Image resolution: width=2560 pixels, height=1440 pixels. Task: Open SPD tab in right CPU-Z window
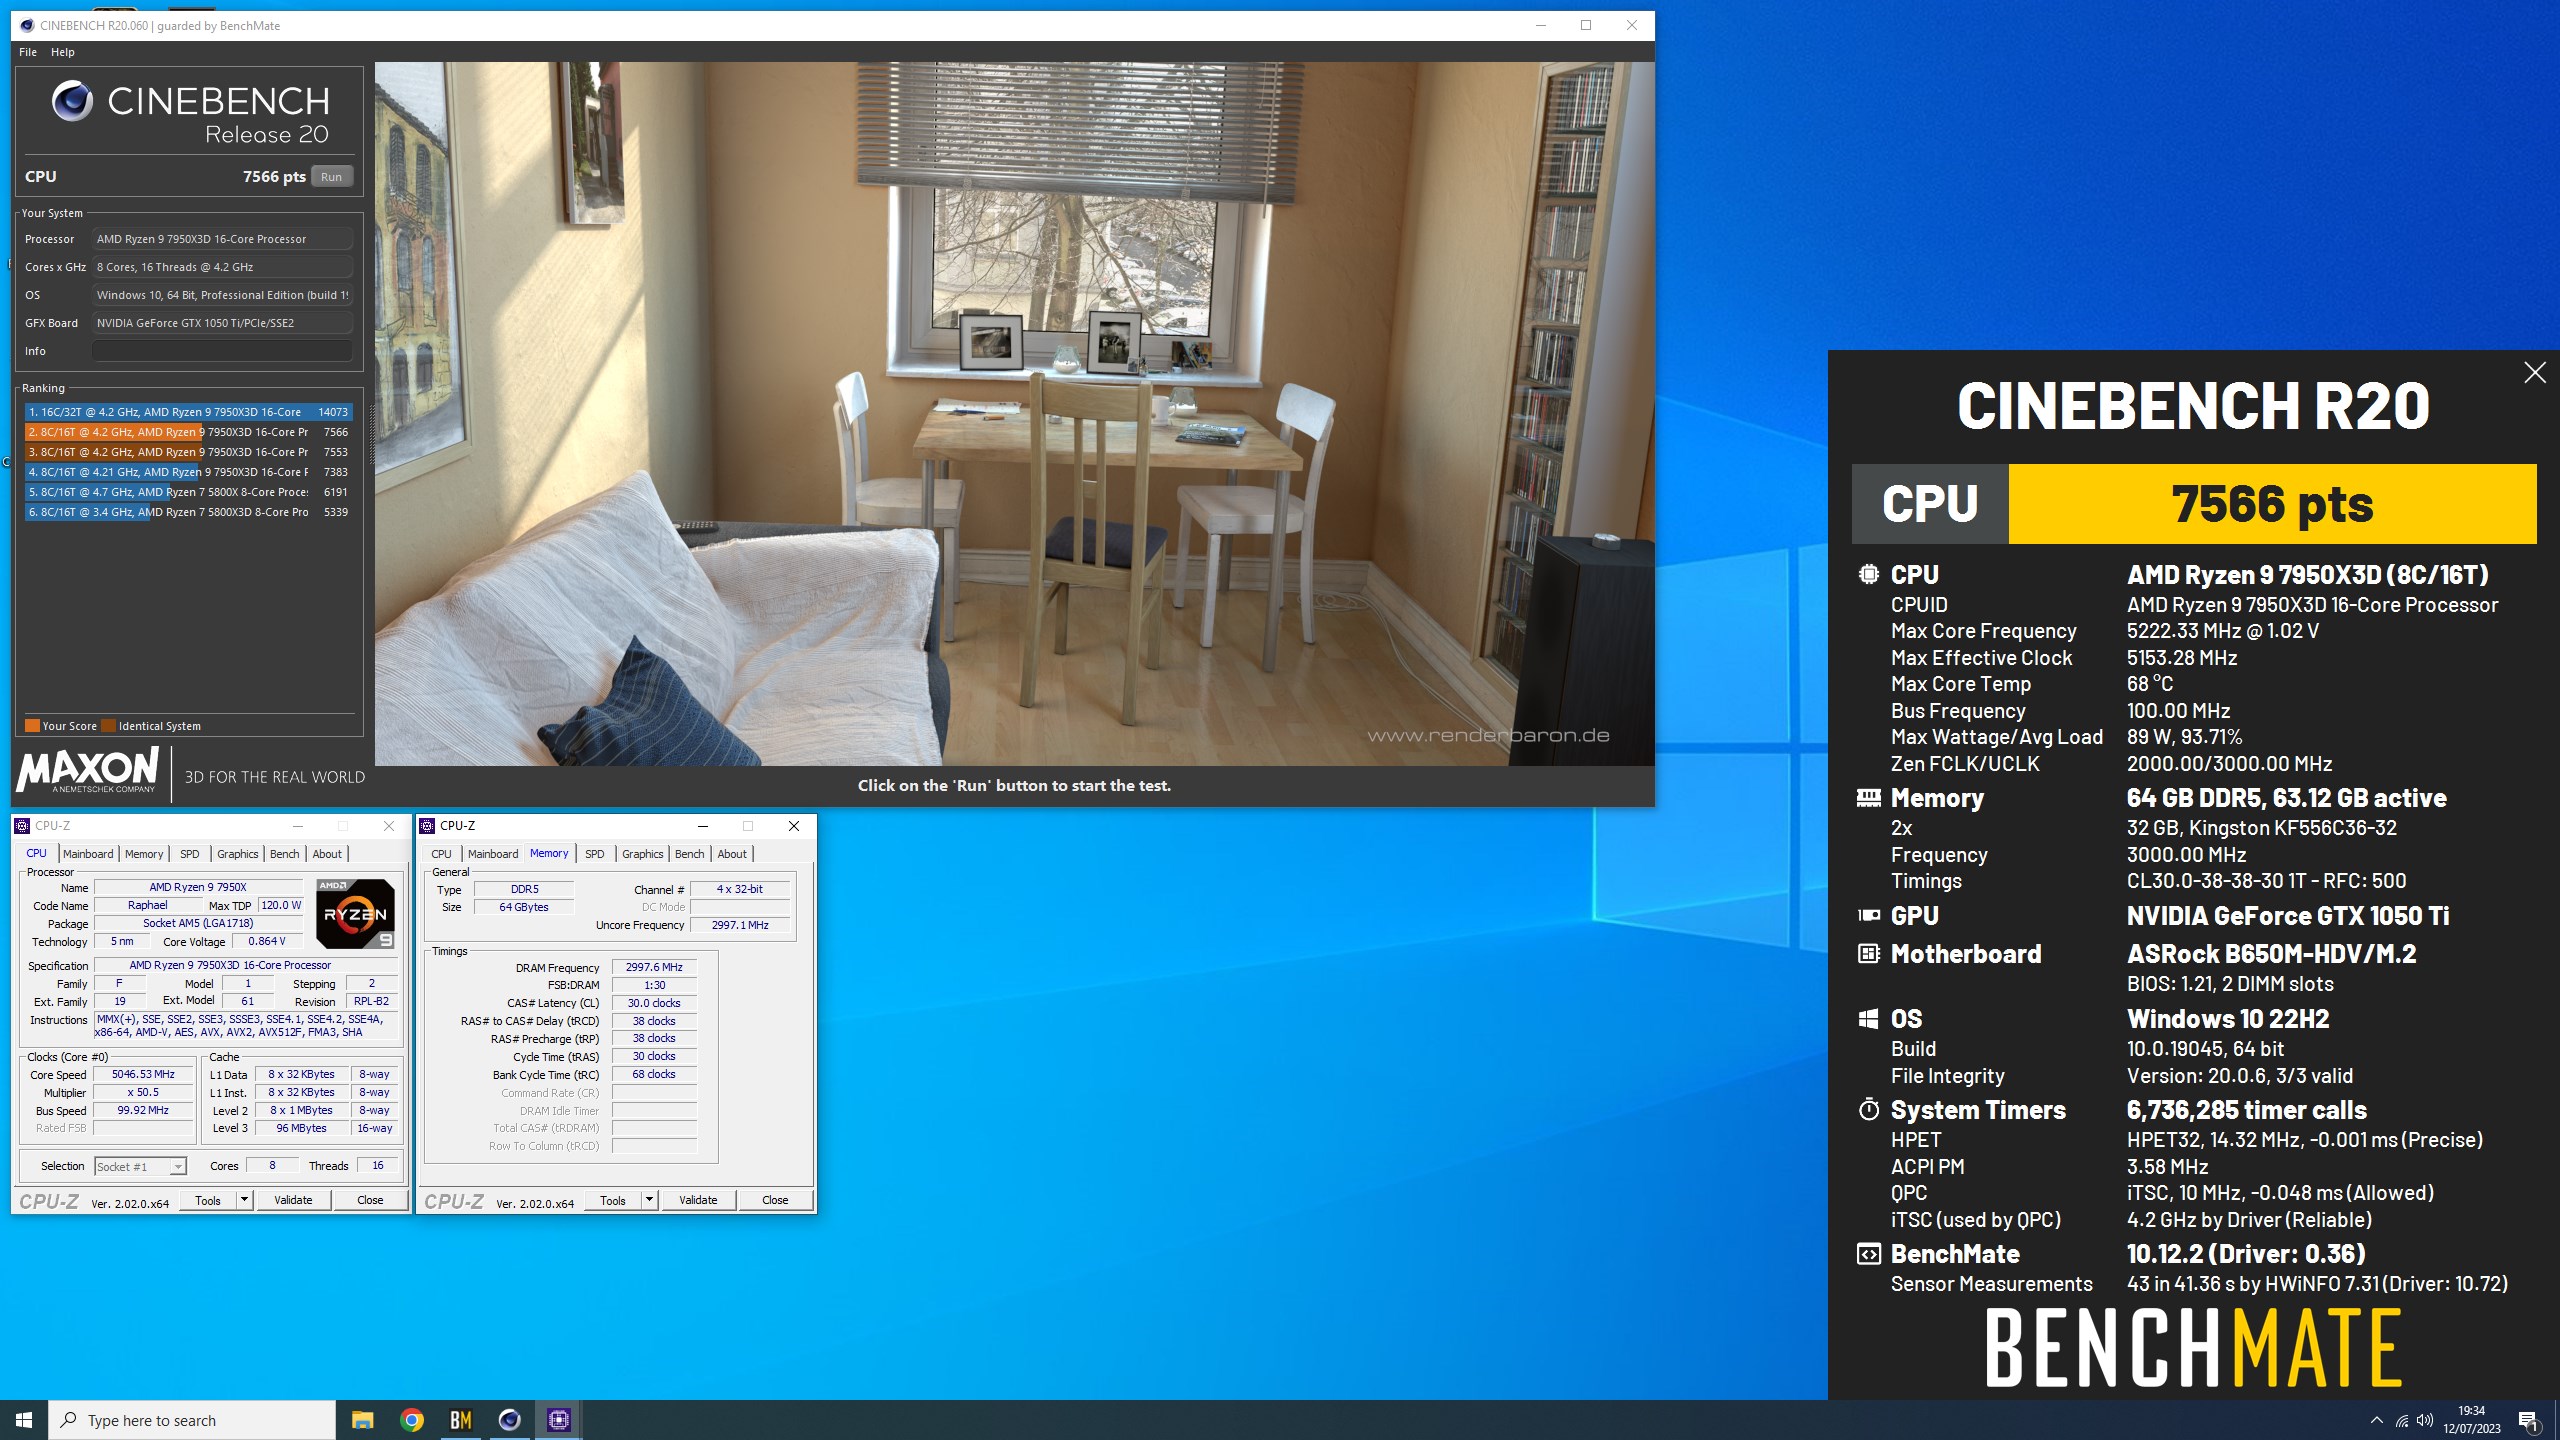pos(595,854)
